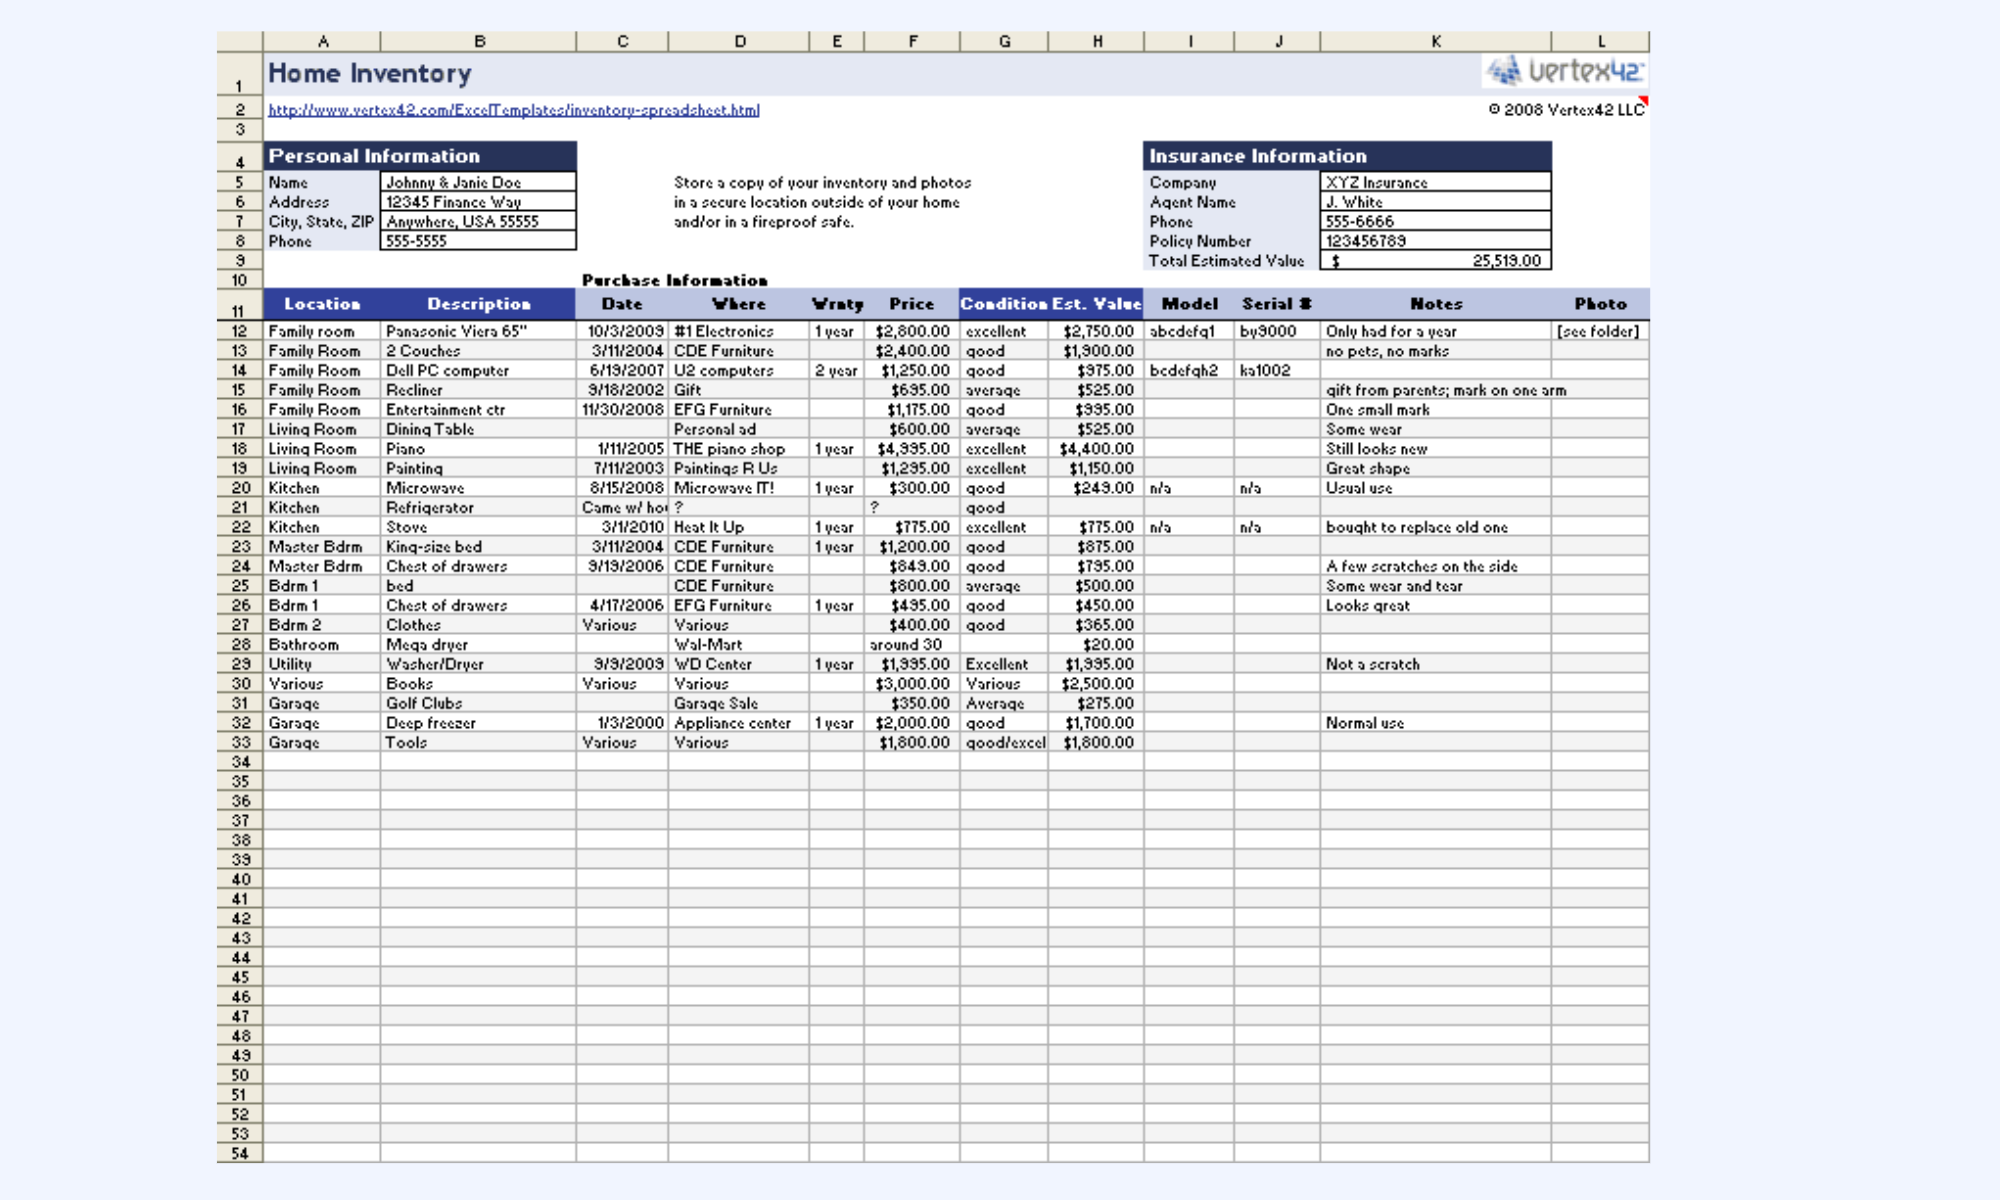Select the '[see folder]' photo cell
Screen dimensions: 2000x1200
pos(1600,331)
